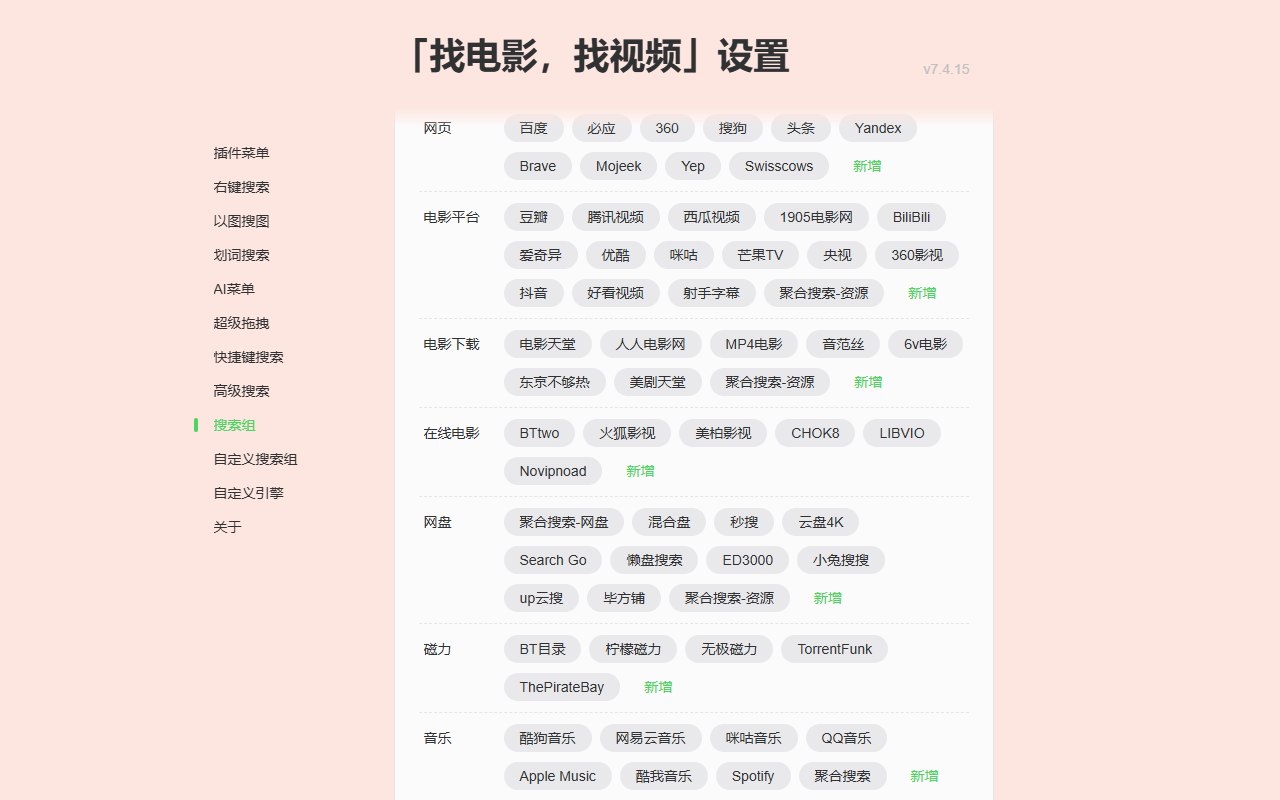Click the Yandex engine tag
This screenshot has width=1280, height=800.
878,128
